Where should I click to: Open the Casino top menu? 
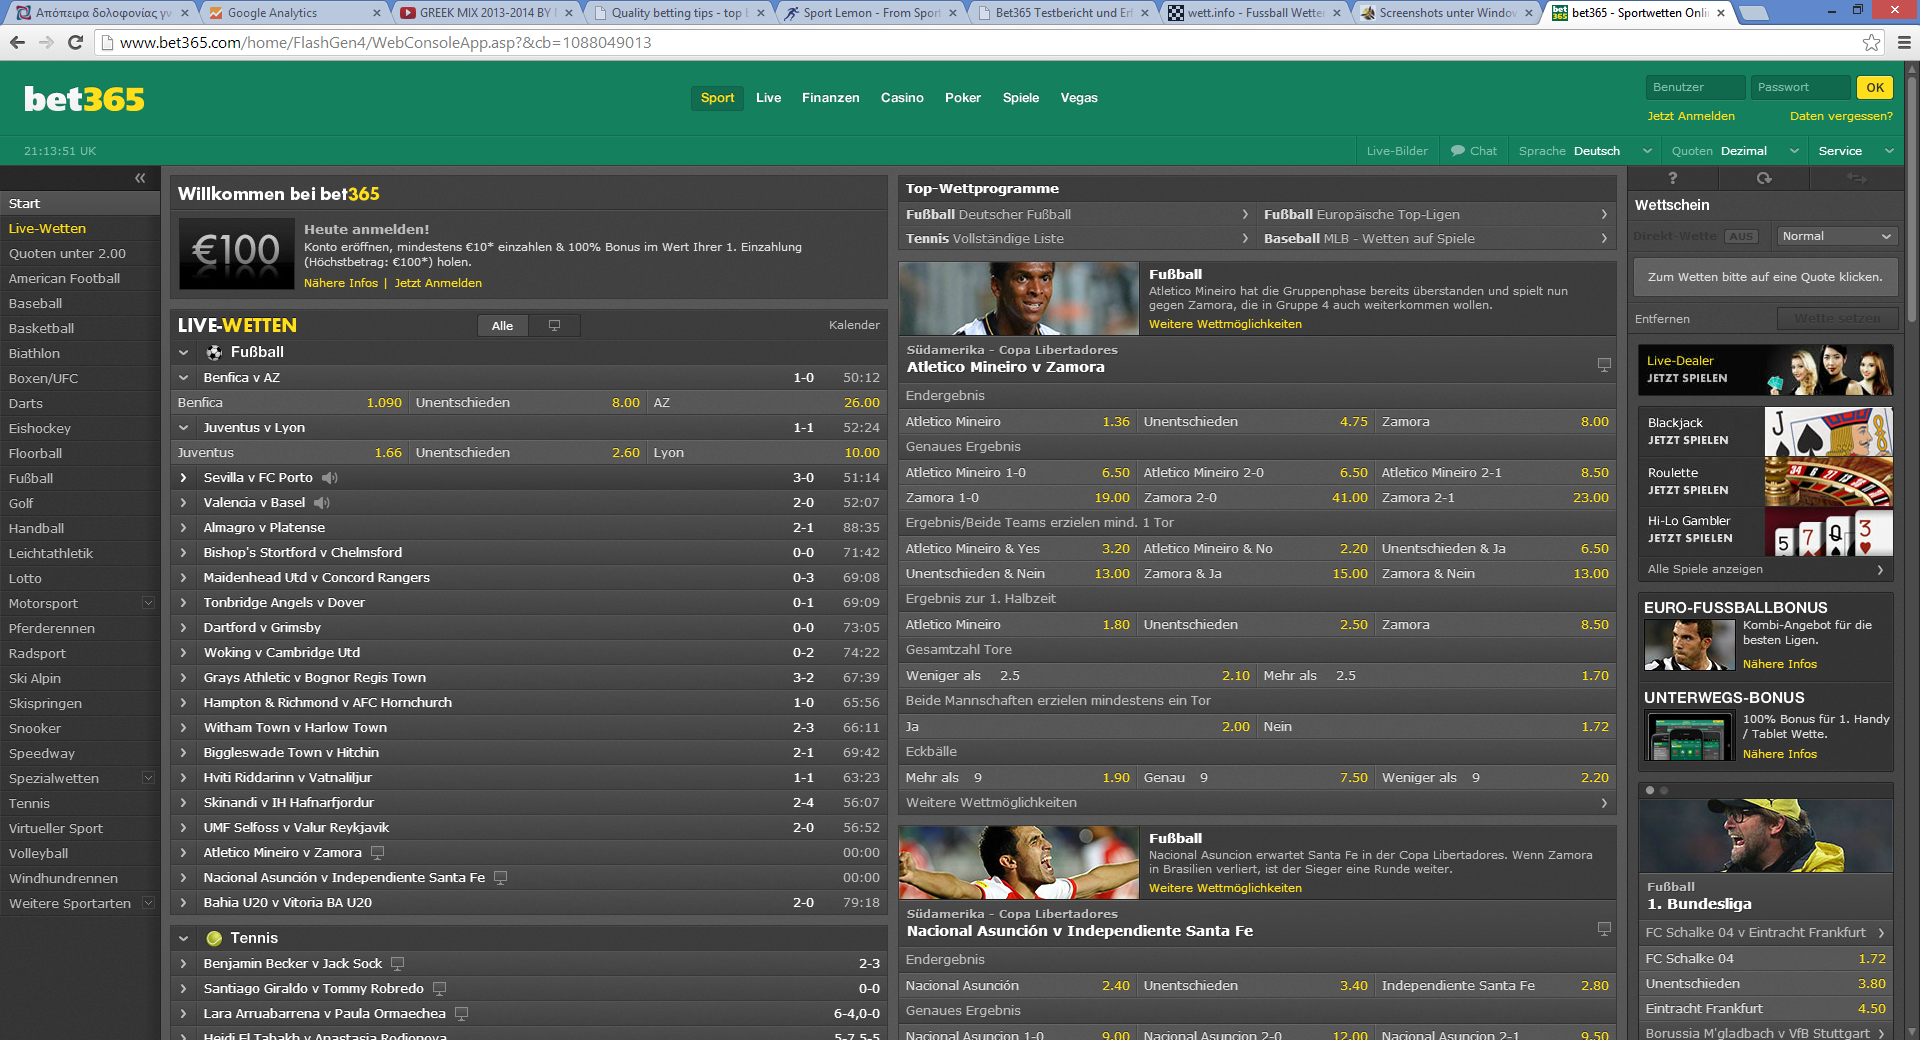(x=902, y=98)
